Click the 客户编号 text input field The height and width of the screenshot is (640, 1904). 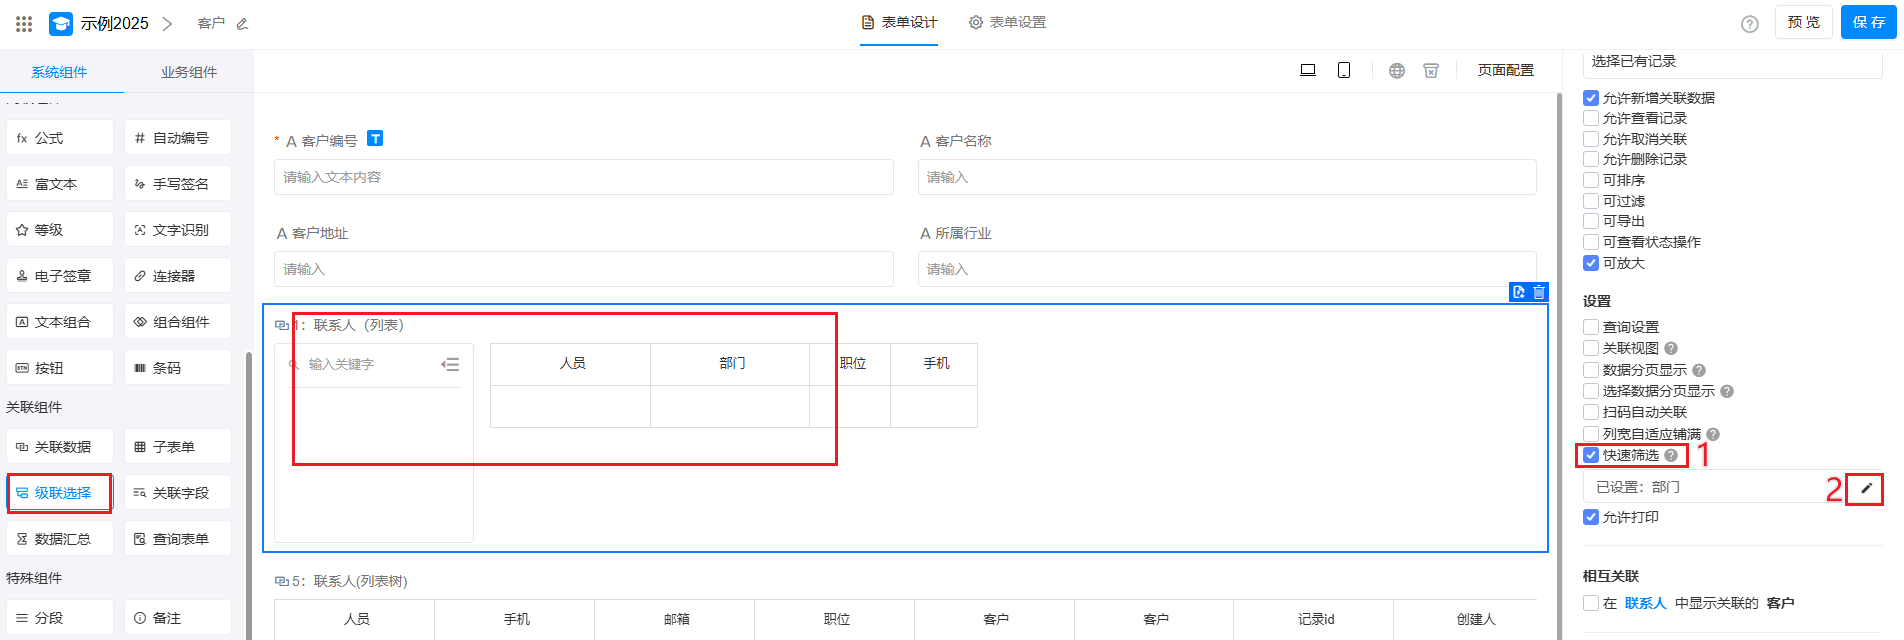[583, 177]
